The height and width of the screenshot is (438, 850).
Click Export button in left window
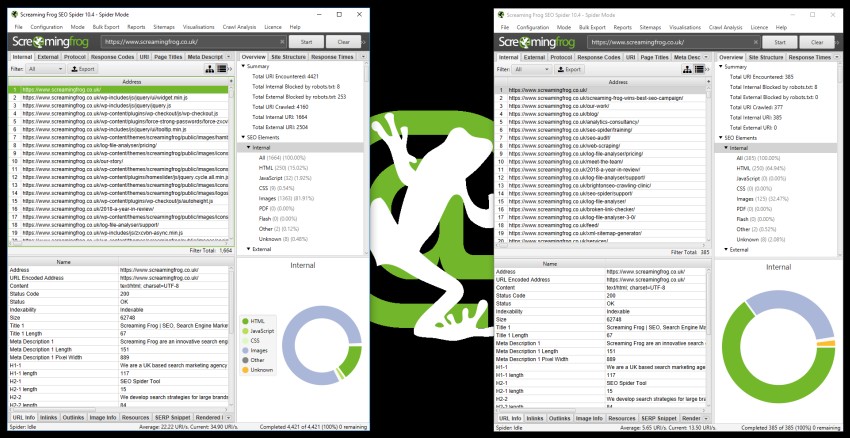(83, 69)
